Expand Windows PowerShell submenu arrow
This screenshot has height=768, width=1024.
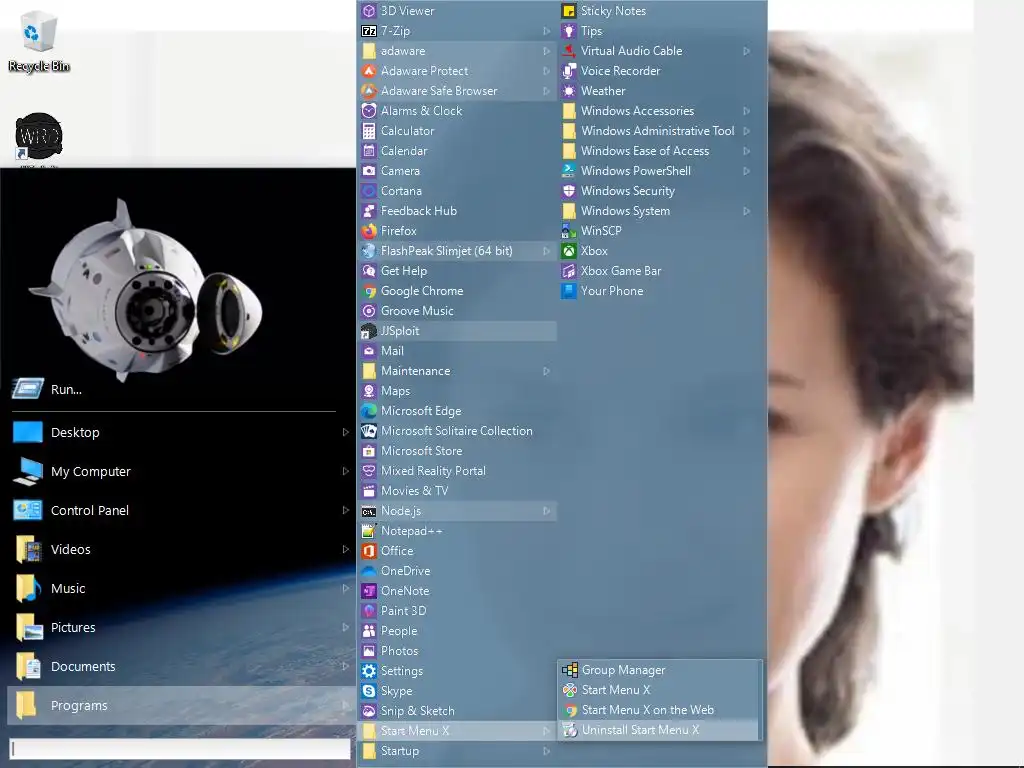[746, 171]
